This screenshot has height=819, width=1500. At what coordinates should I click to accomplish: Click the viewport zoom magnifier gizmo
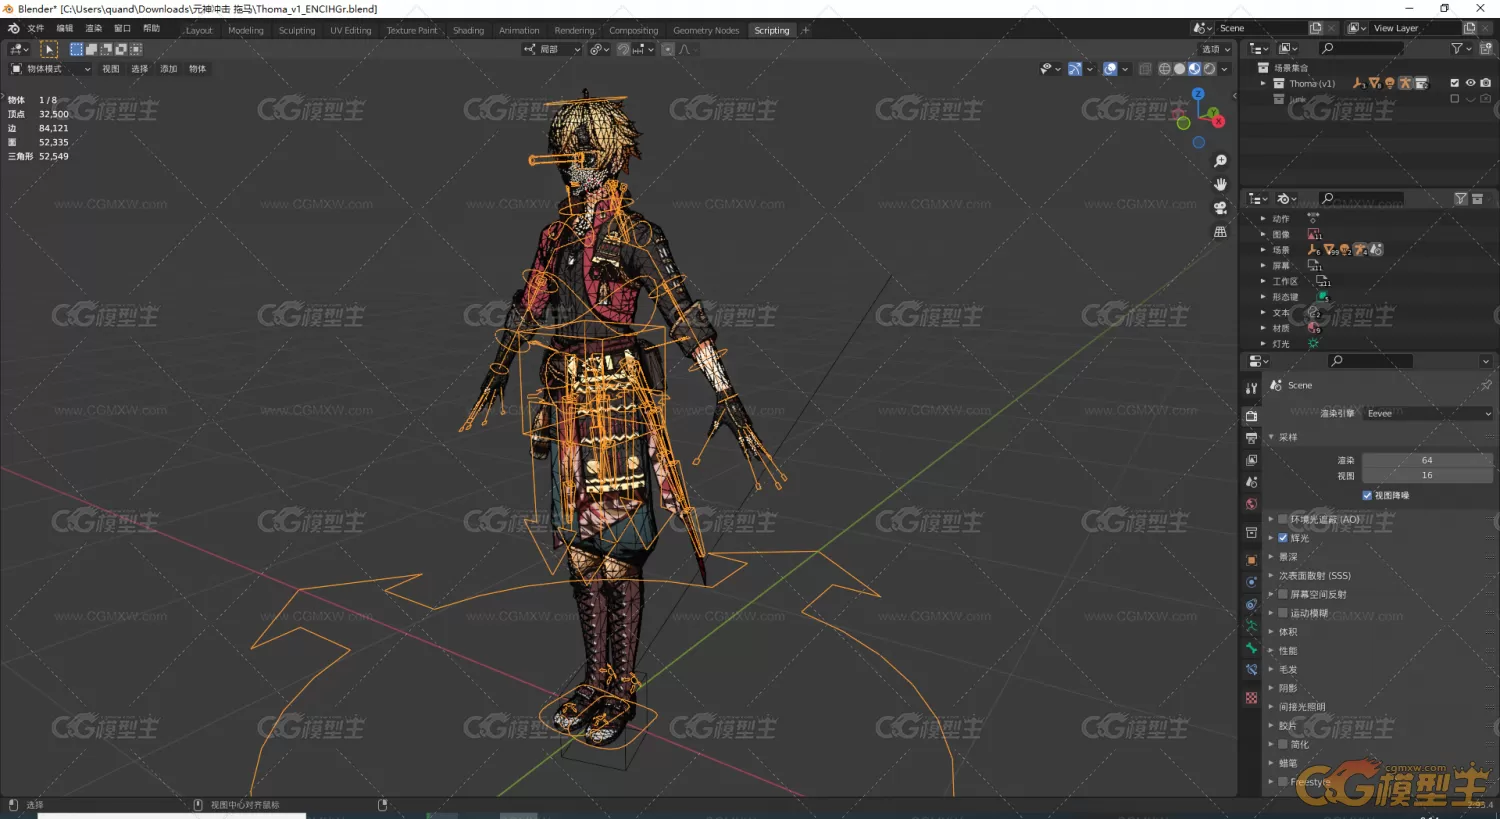[1220, 161]
